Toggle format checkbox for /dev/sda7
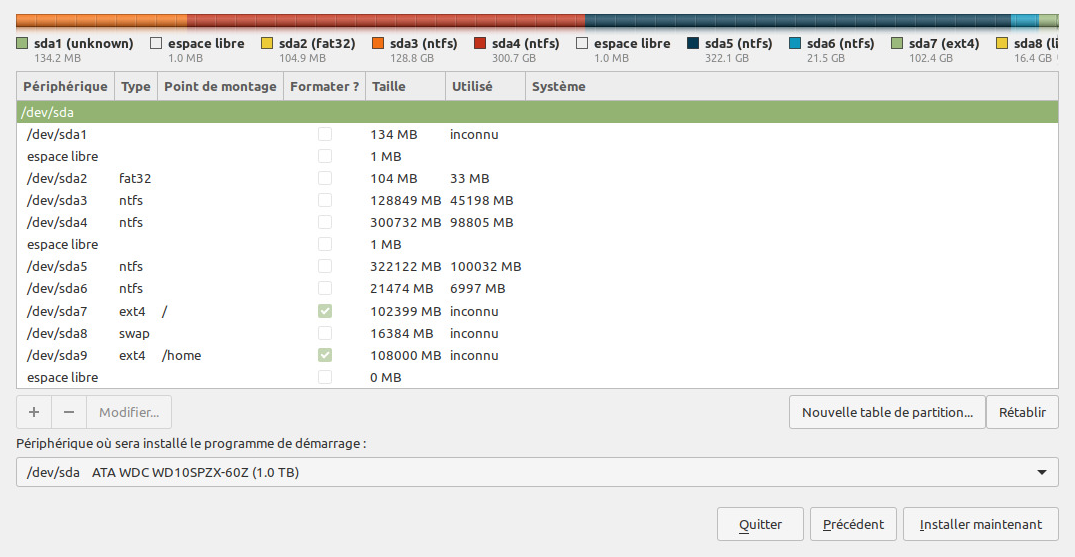 pos(325,311)
